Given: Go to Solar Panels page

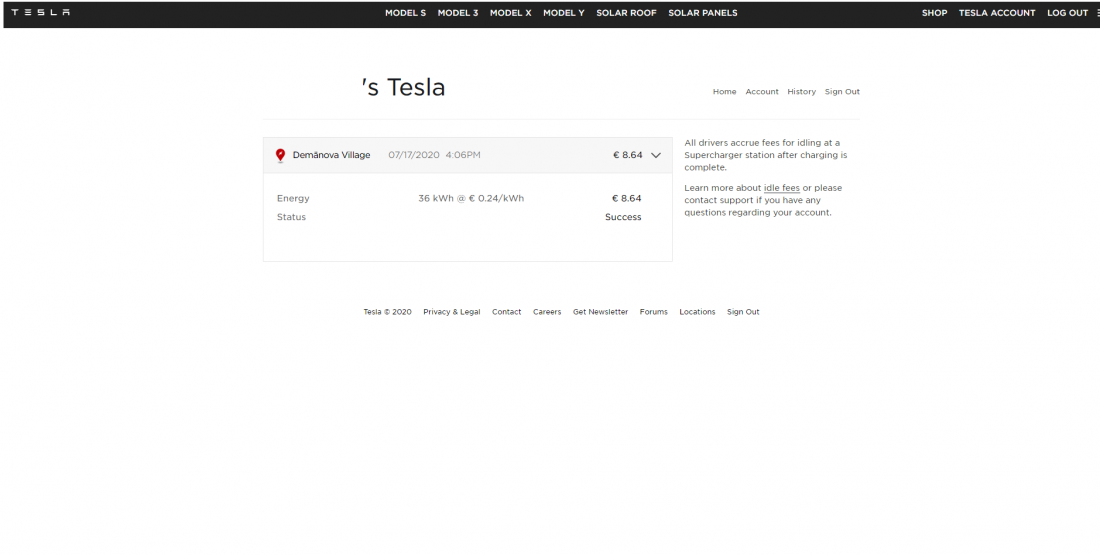Looking at the screenshot, I should click(x=702, y=13).
